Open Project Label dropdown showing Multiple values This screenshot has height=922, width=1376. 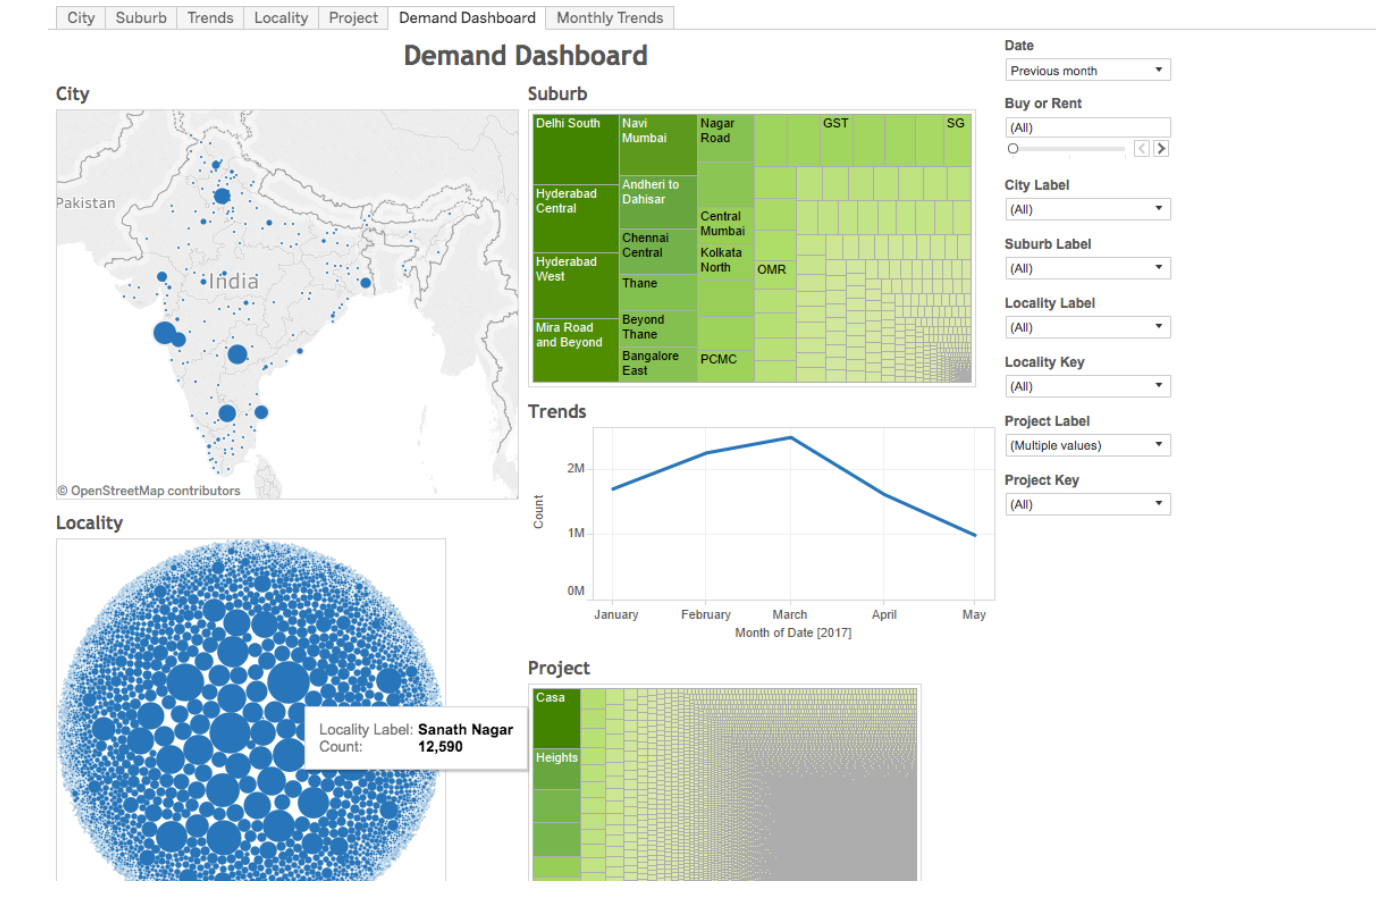point(1087,445)
